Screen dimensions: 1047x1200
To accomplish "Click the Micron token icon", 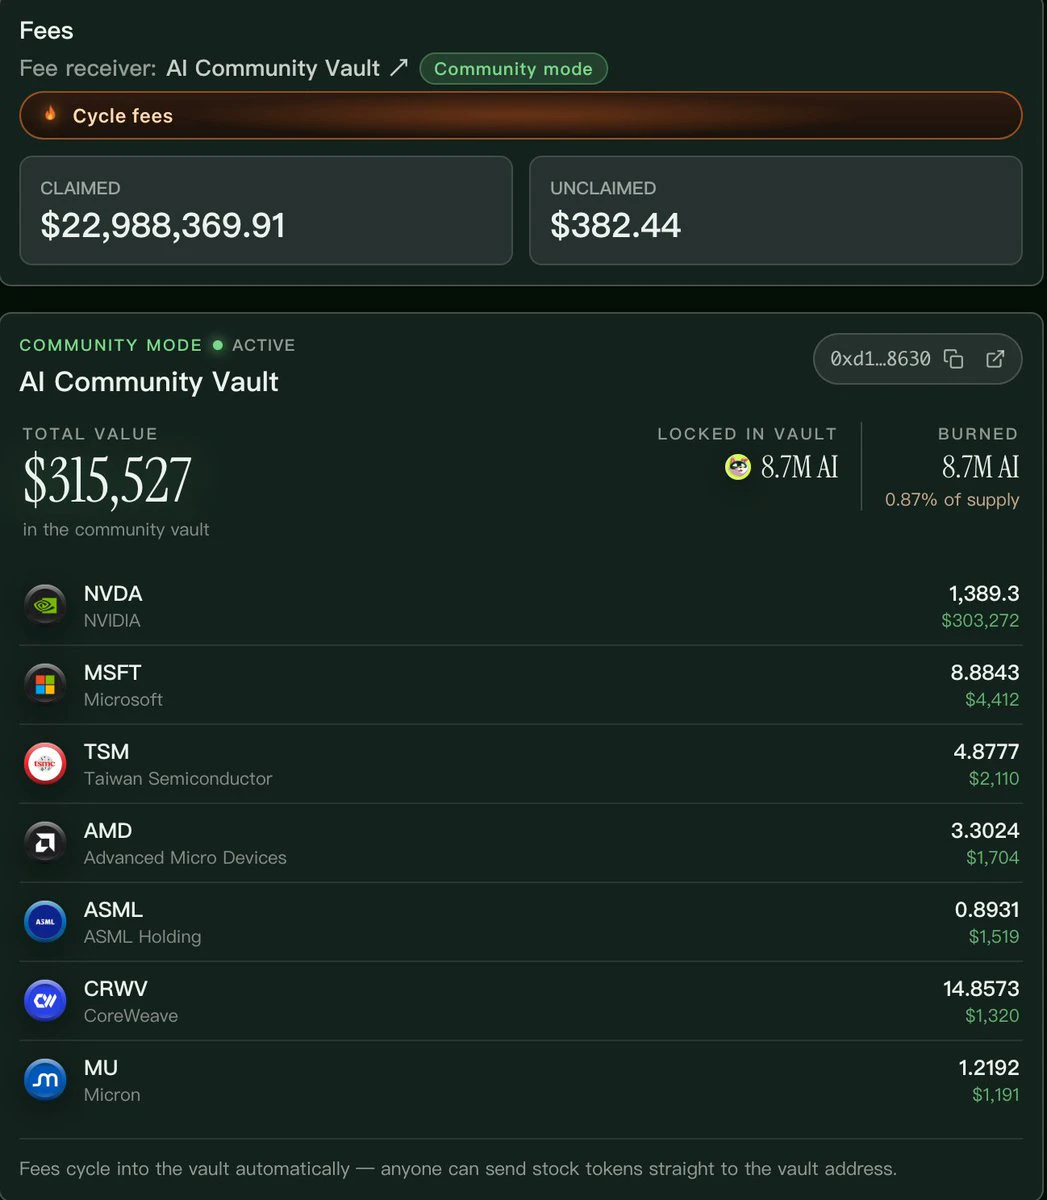I will click(x=45, y=1079).
